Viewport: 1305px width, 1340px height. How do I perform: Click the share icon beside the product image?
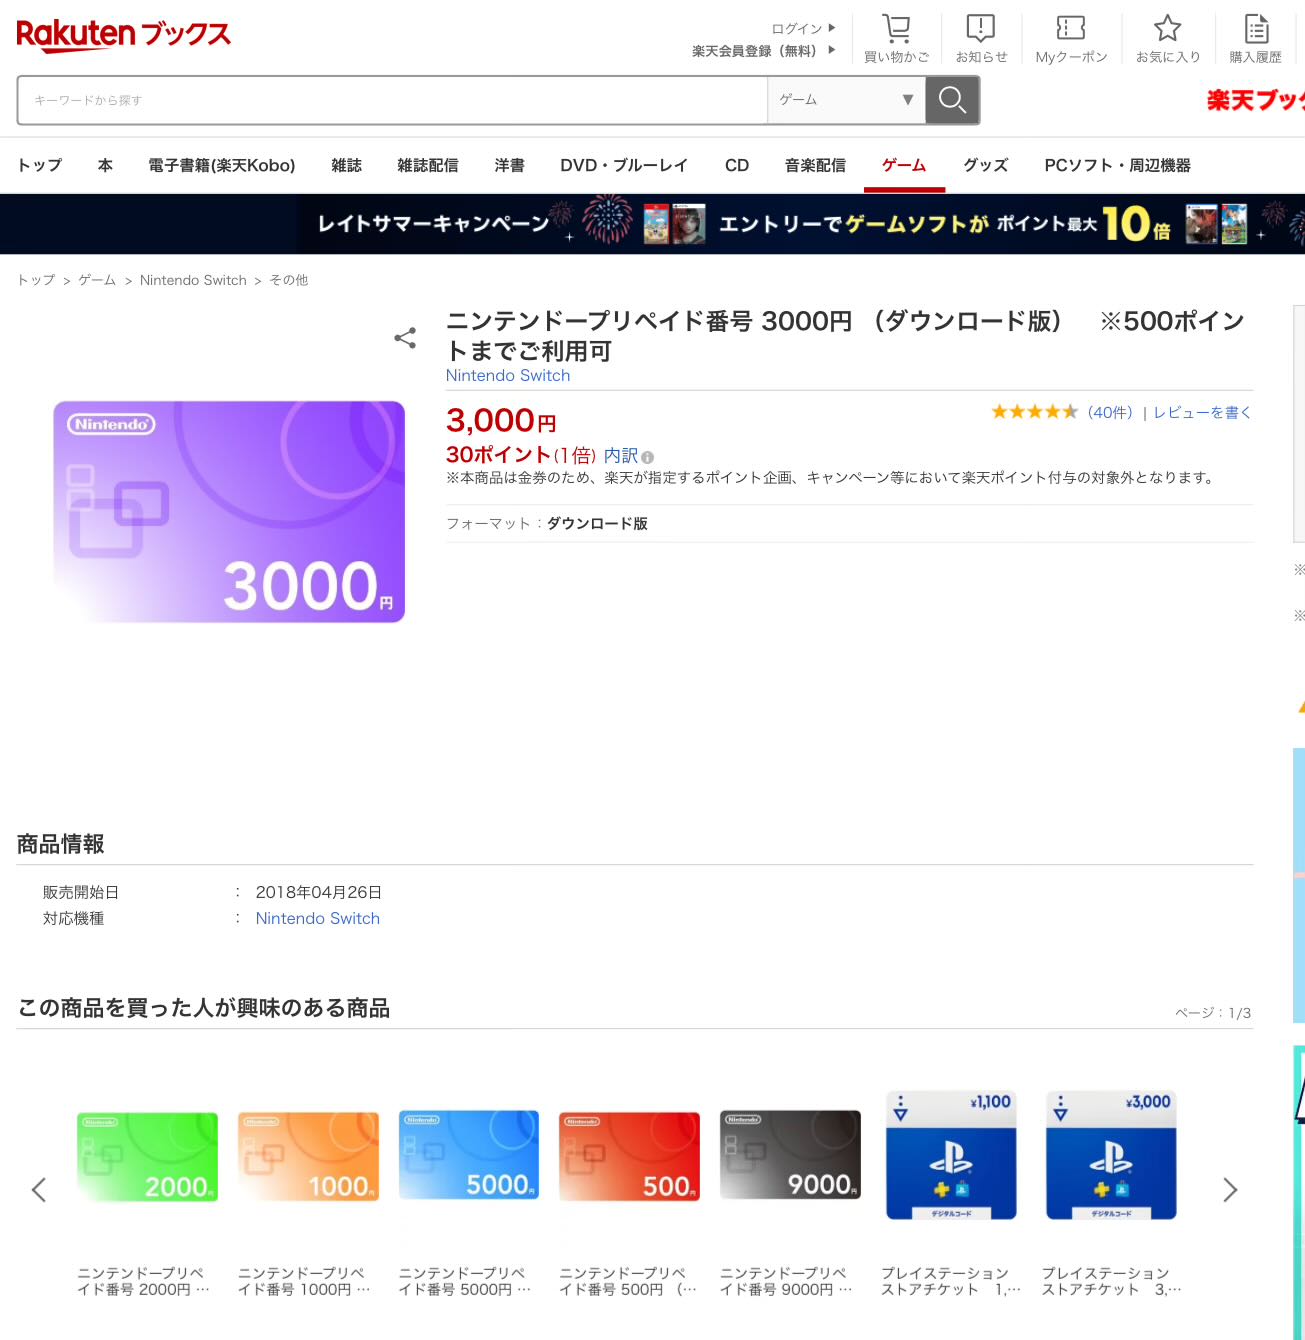pos(405,338)
